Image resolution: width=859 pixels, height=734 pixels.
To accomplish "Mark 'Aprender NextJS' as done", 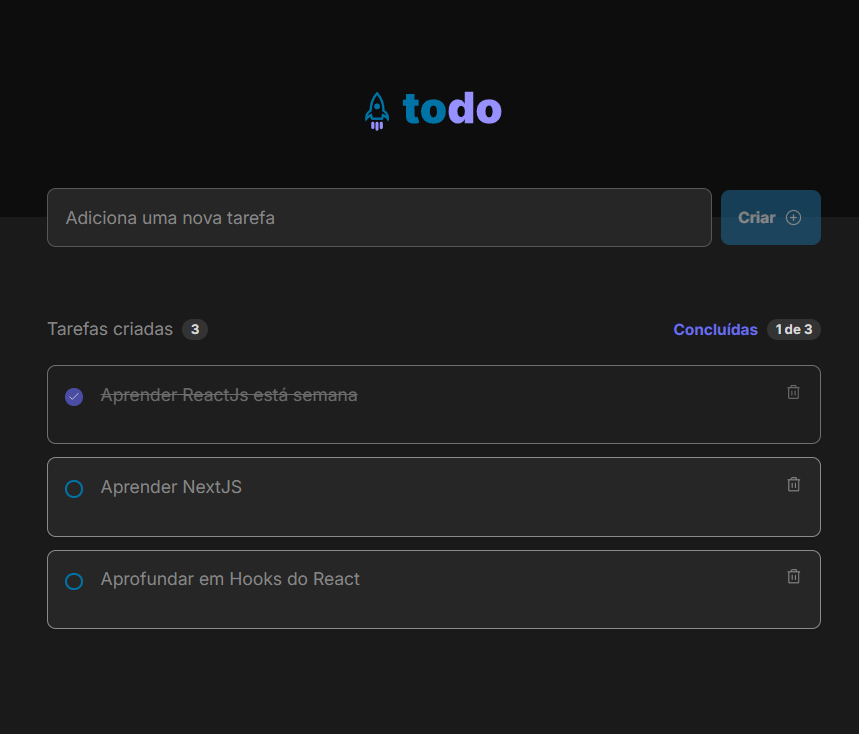I will click(74, 489).
